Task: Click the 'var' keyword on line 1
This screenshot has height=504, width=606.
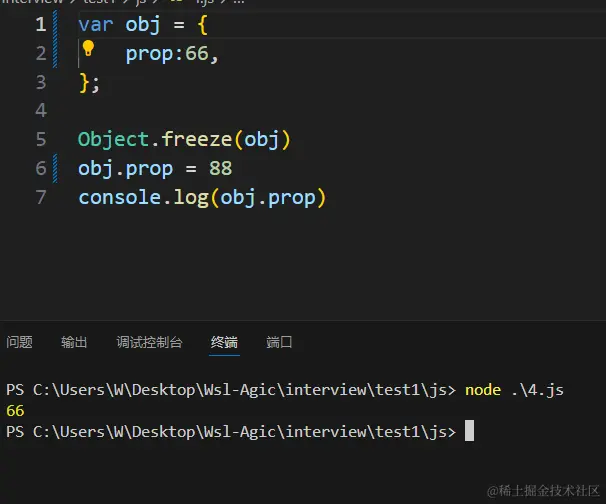Action: (x=95, y=25)
